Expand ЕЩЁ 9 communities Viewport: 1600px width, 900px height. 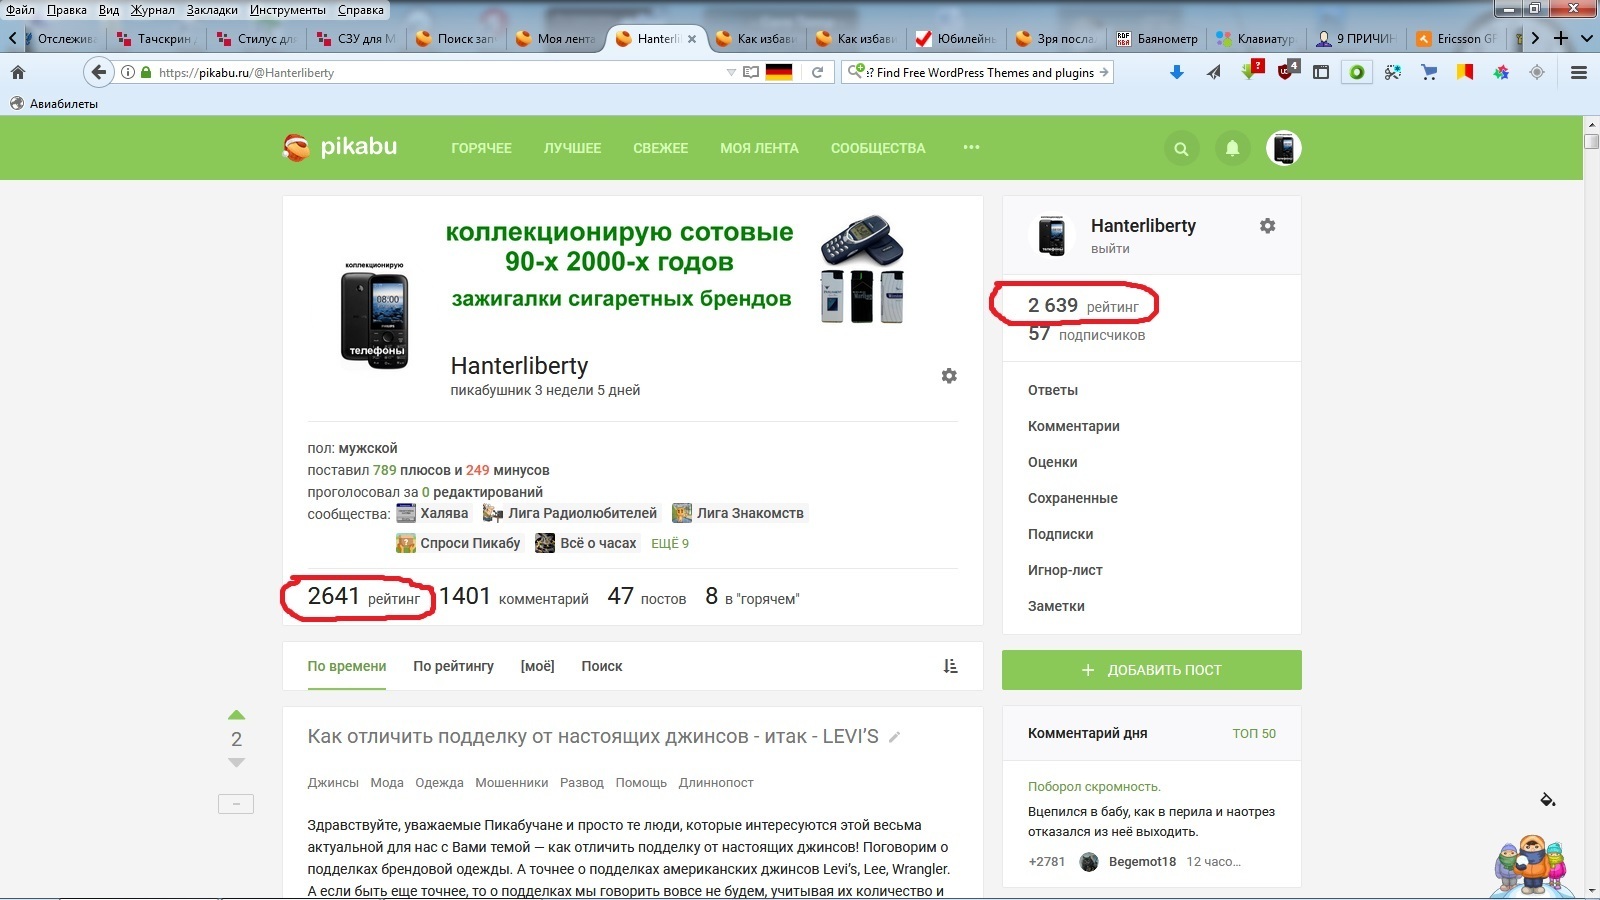tap(670, 543)
